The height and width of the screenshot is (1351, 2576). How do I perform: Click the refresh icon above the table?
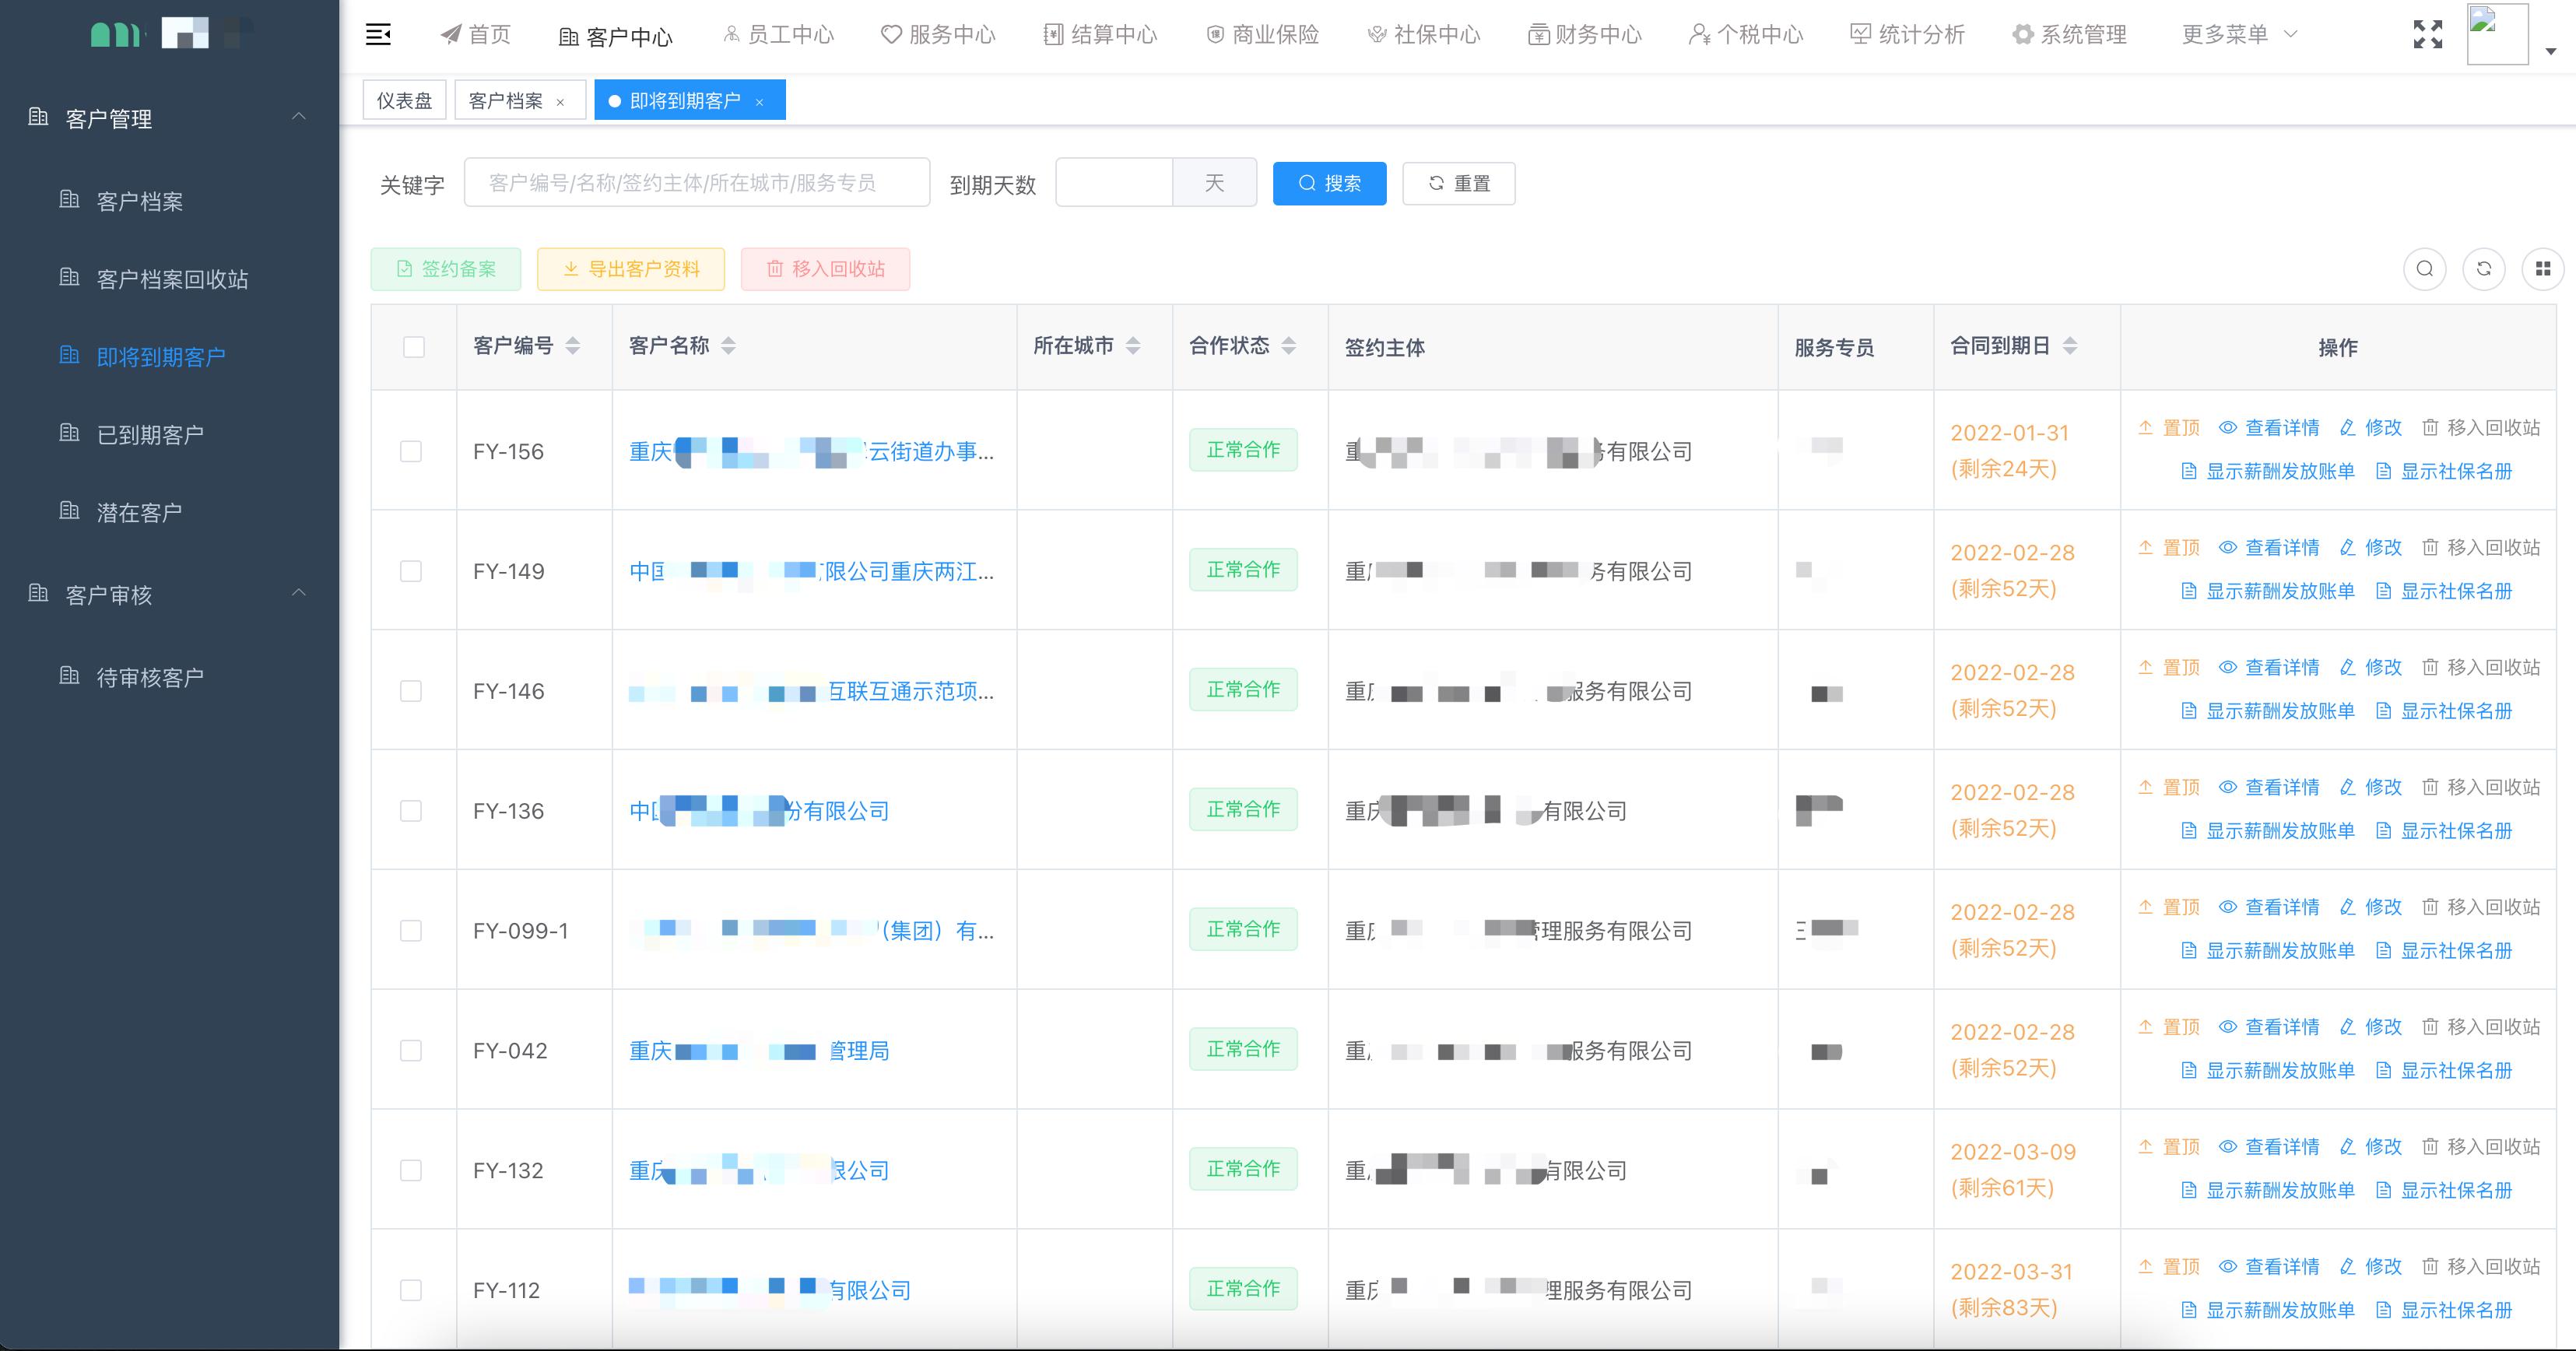pos(2484,268)
